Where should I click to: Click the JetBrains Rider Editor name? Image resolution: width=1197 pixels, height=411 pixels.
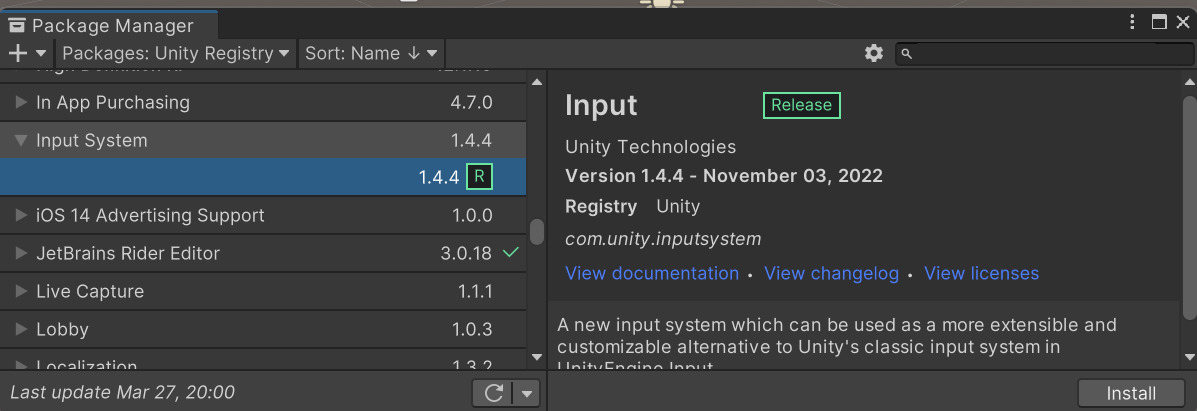[x=127, y=253]
